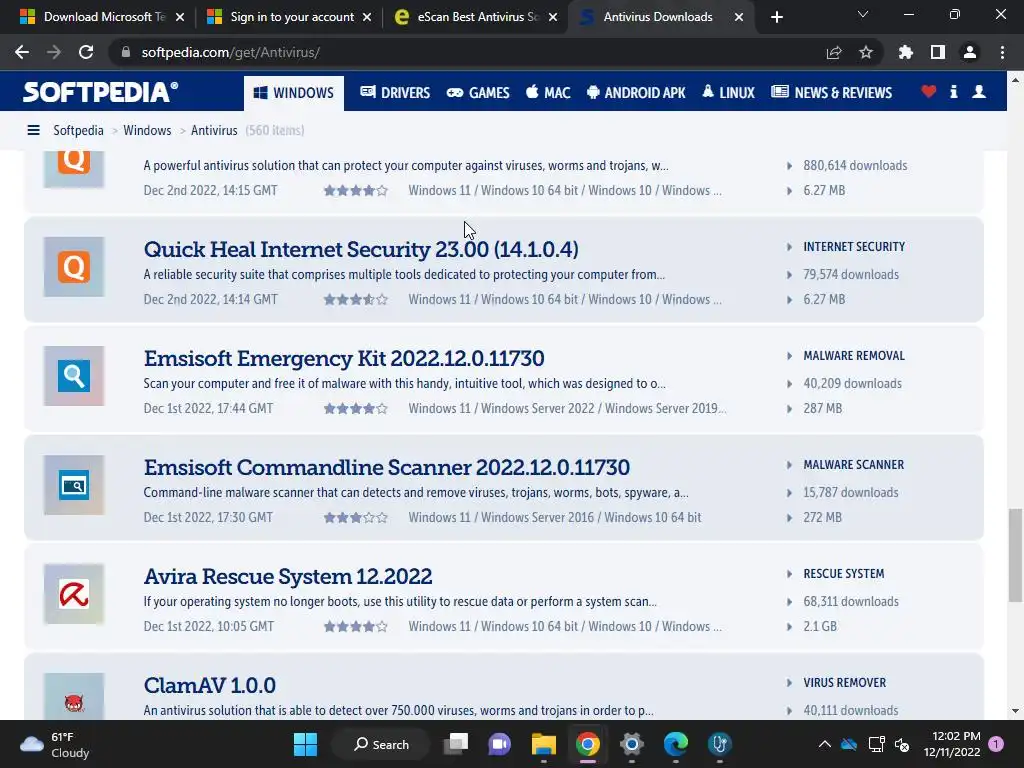Screen dimensions: 1024x768
Task: Open weather widget showing 61°F Cloudy
Action: coord(55,744)
